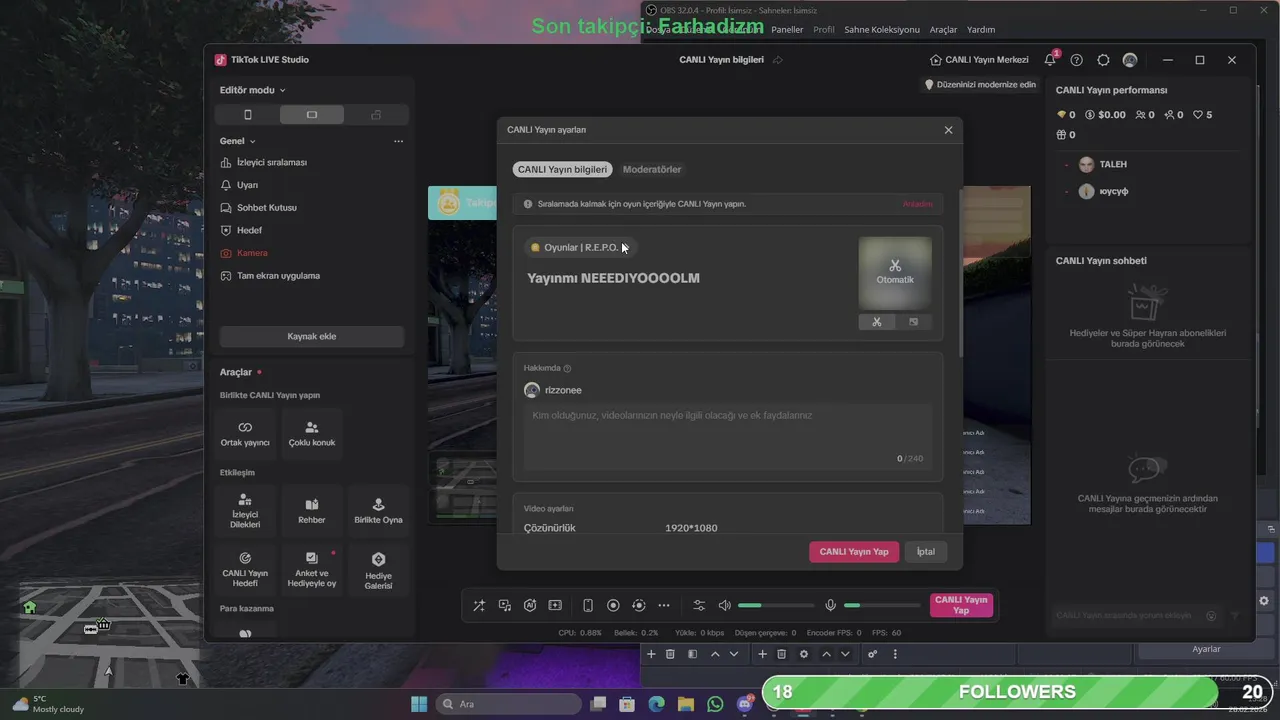Click CANLI Yayın Yap in the dialog
Viewport: 1280px width, 720px height.
click(854, 552)
